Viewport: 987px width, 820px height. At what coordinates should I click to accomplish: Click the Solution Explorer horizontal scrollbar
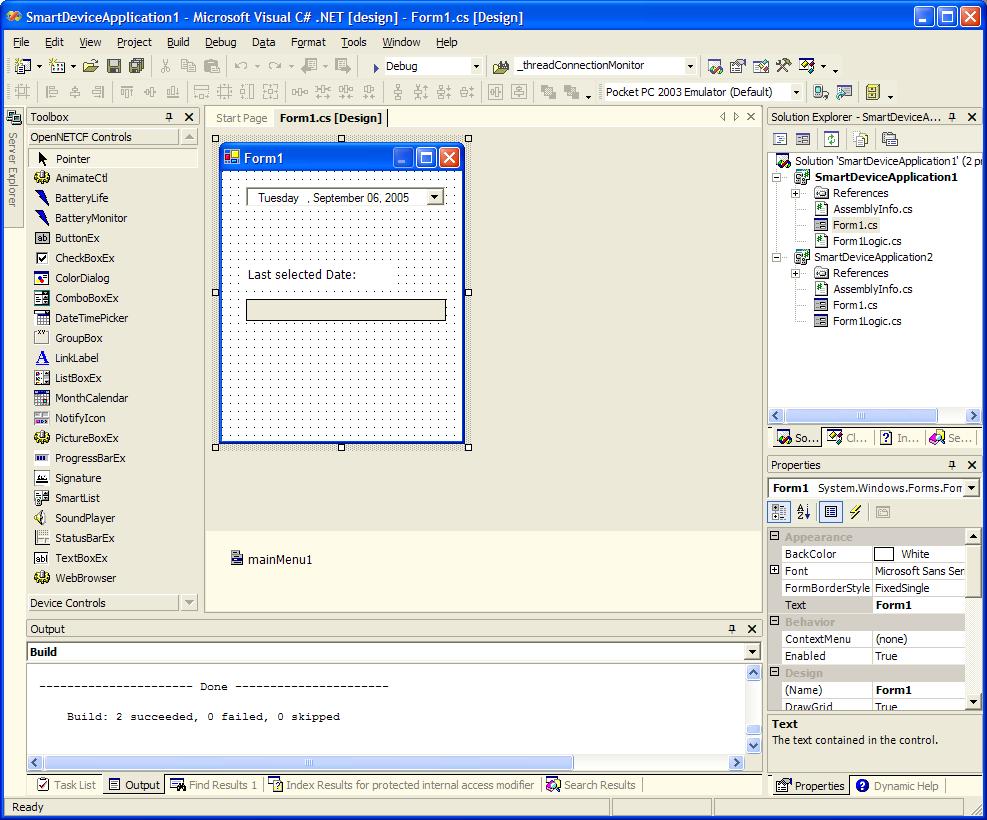860,415
